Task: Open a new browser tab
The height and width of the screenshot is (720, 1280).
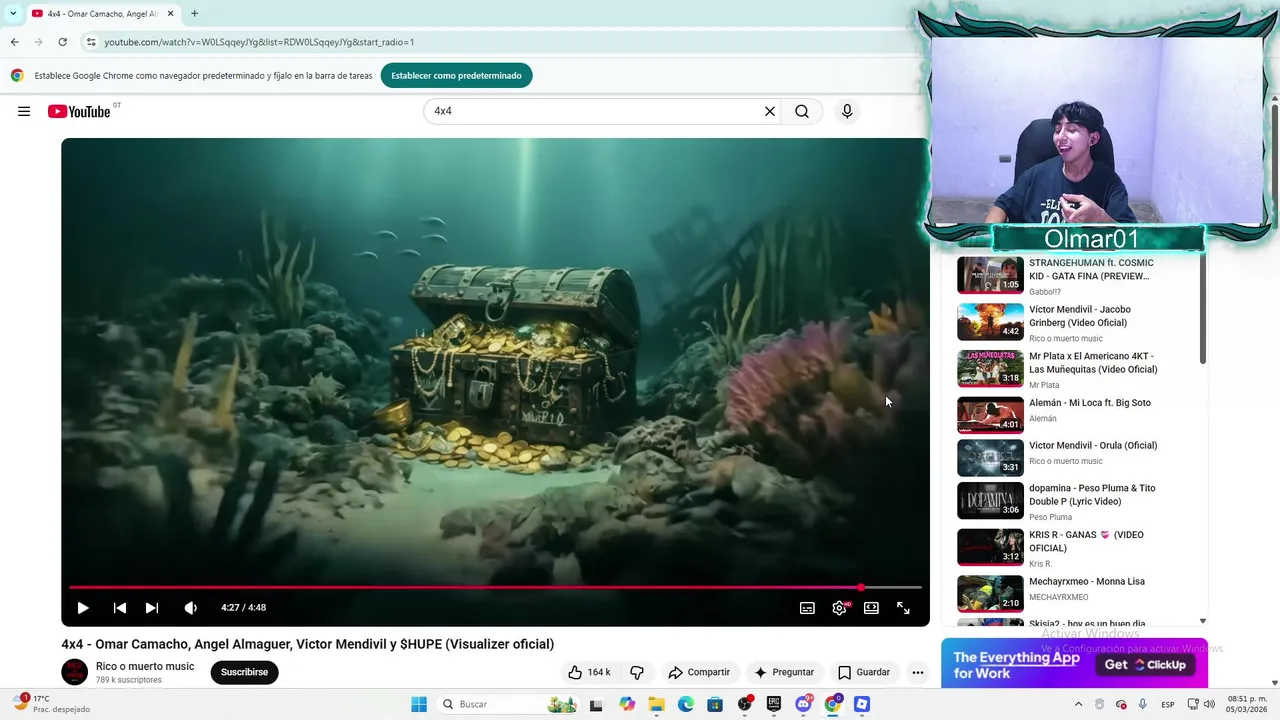Action: pyautogui.click(x=194, y=14)
